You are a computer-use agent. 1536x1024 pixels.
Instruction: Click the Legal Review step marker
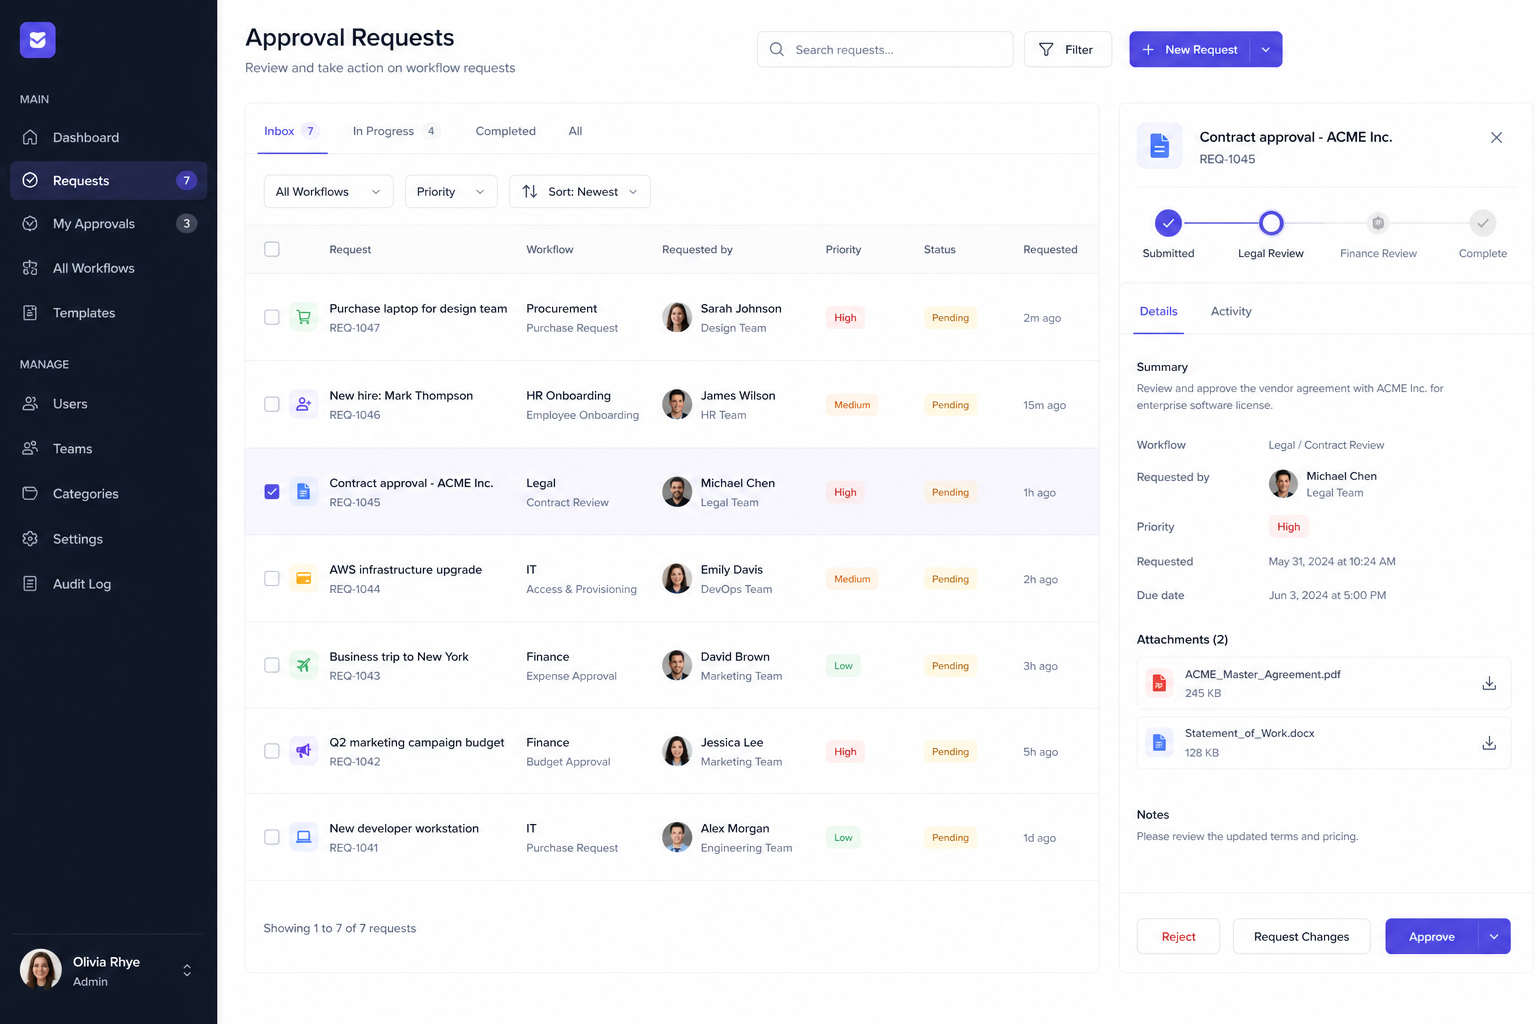[1271, 223]
